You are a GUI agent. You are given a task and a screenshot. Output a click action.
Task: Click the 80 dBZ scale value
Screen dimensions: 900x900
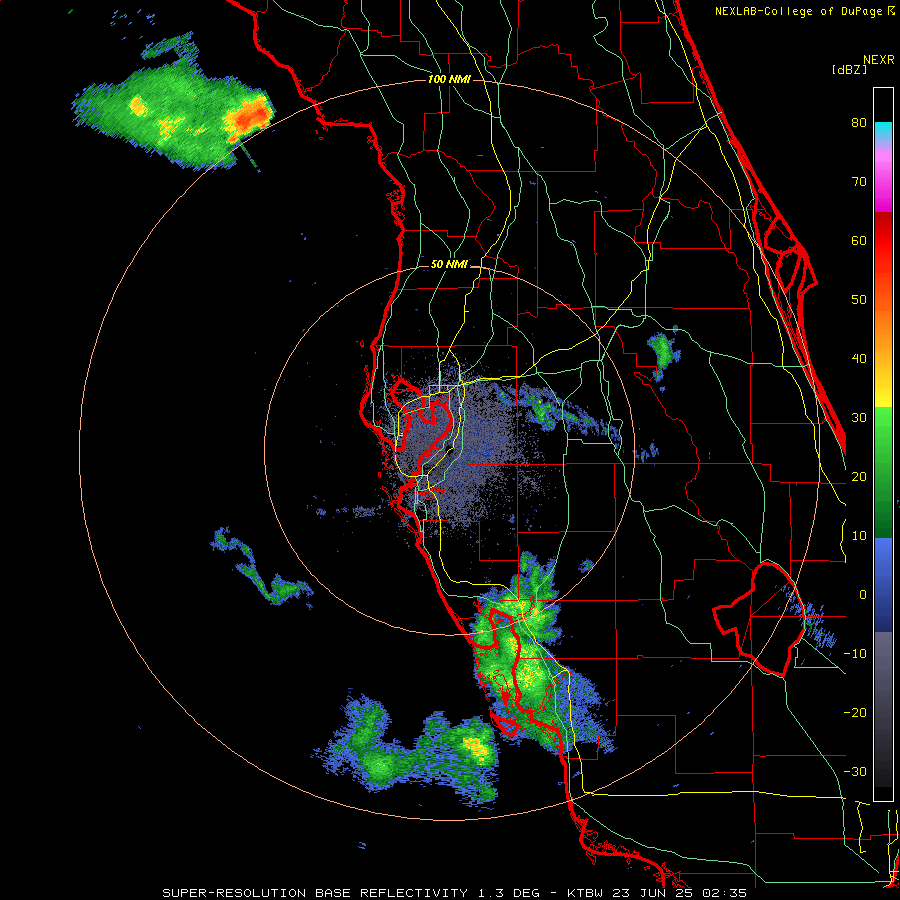(859, 123)
